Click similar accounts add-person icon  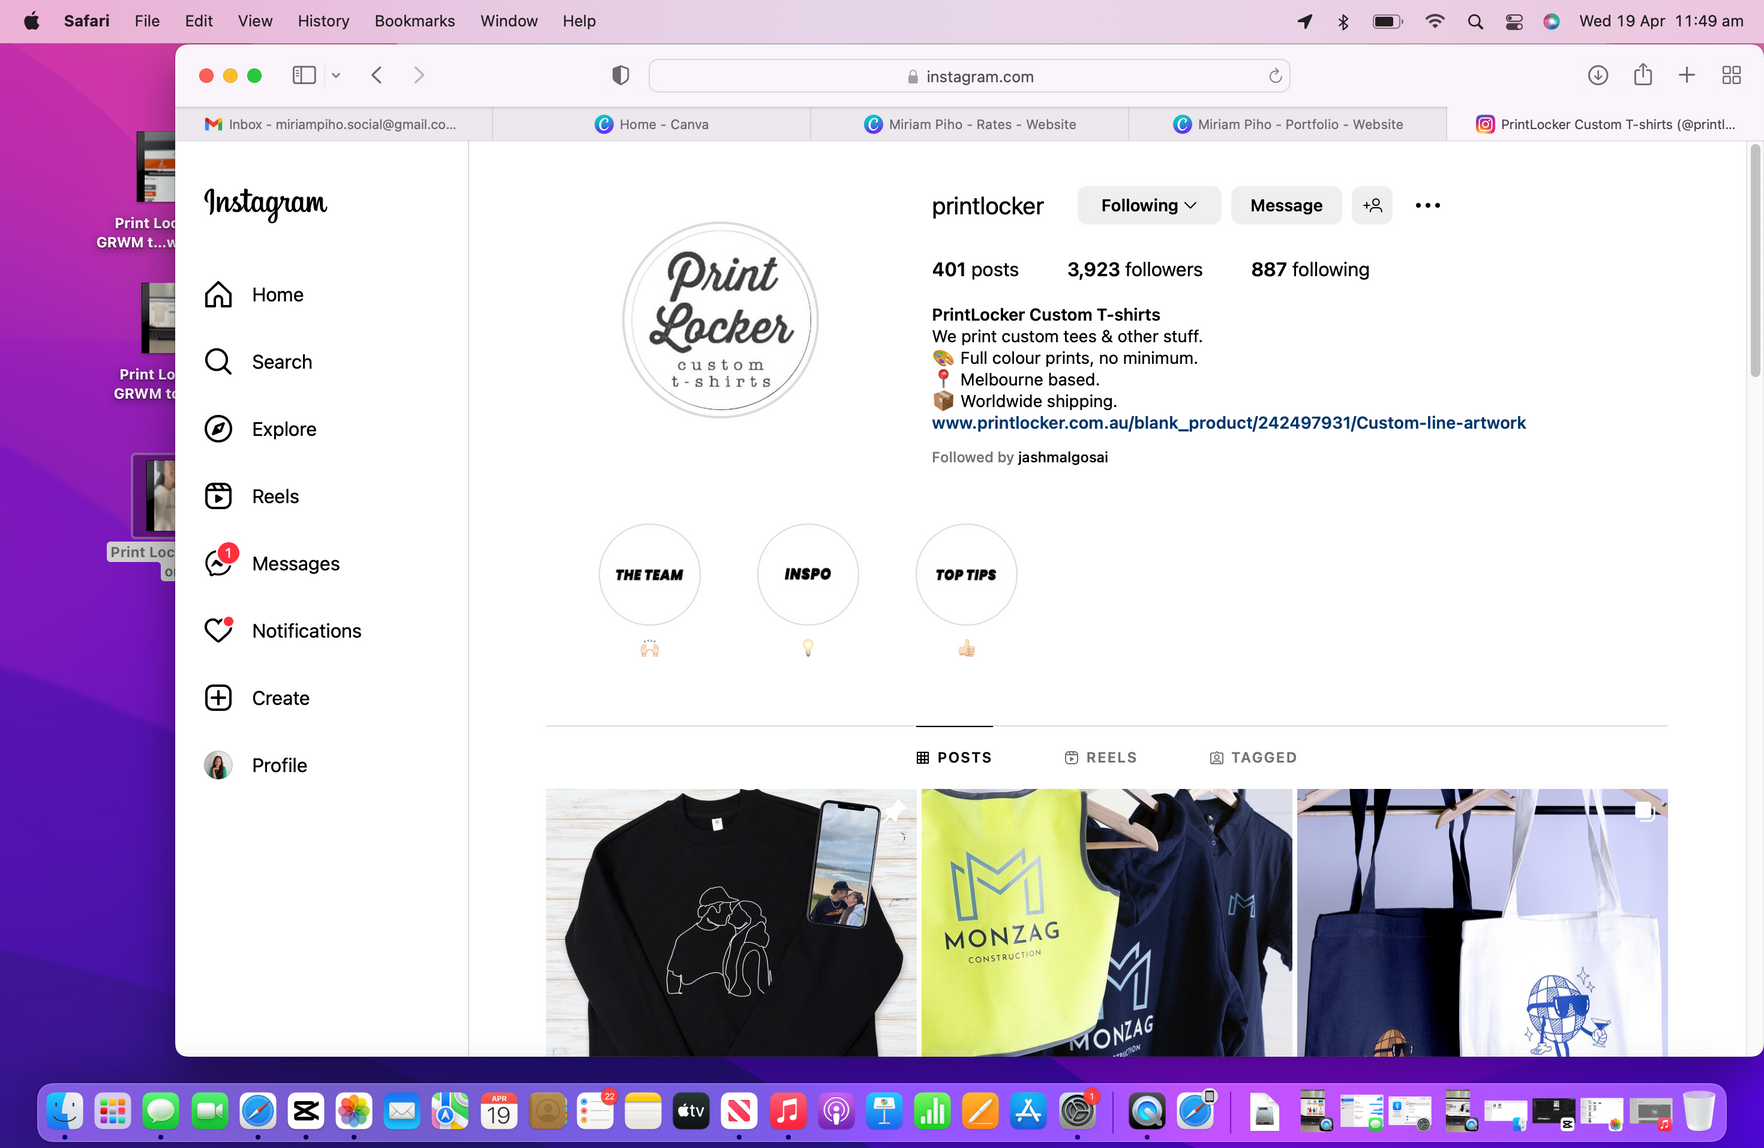(x=1372, y=205)
